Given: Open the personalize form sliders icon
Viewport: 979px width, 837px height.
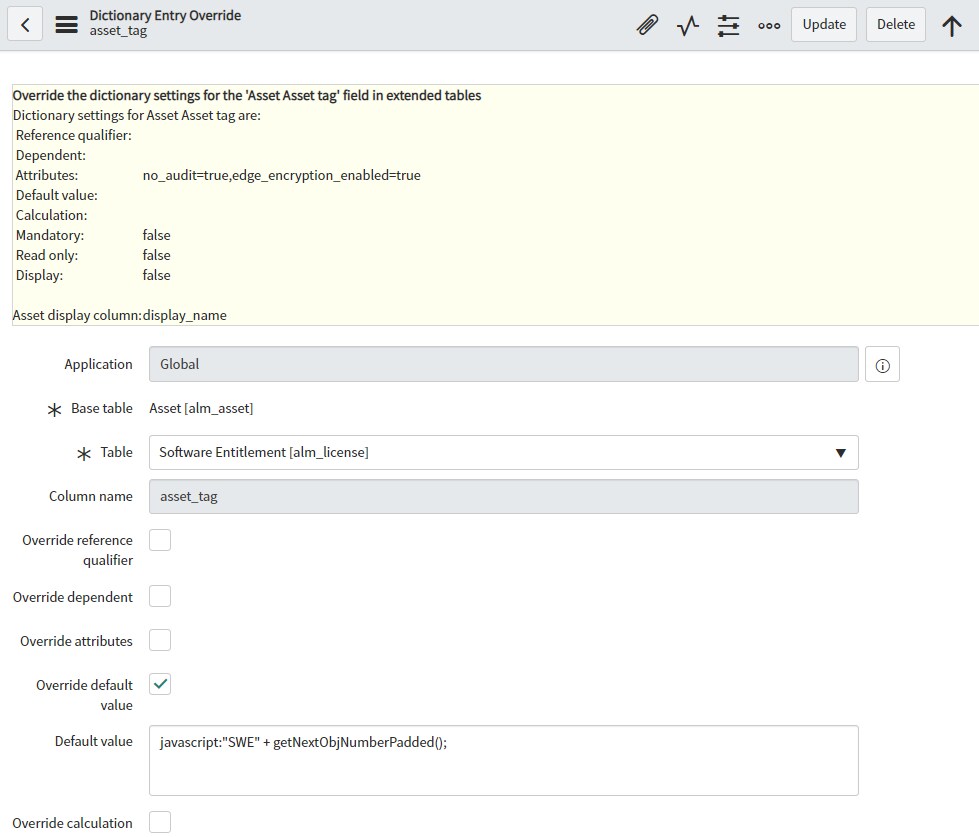Looking at the screenshot, I should tap(727, 24).
